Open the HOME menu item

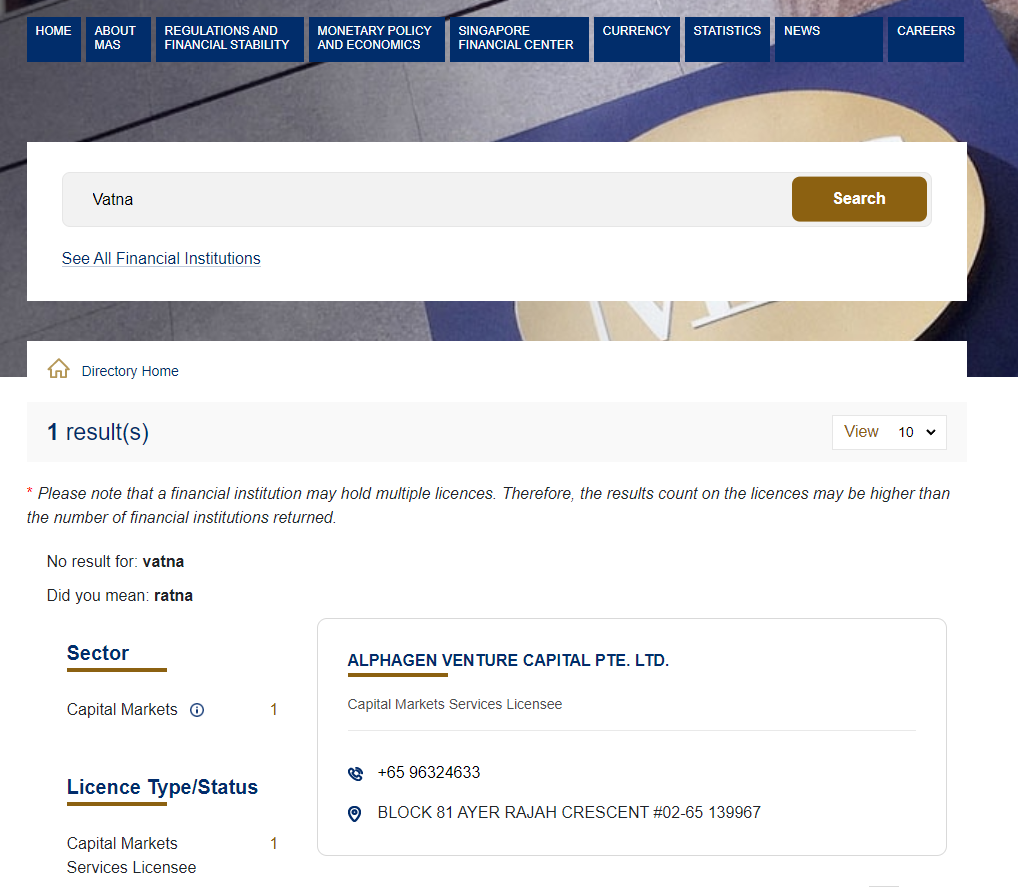tap(54, 39)
